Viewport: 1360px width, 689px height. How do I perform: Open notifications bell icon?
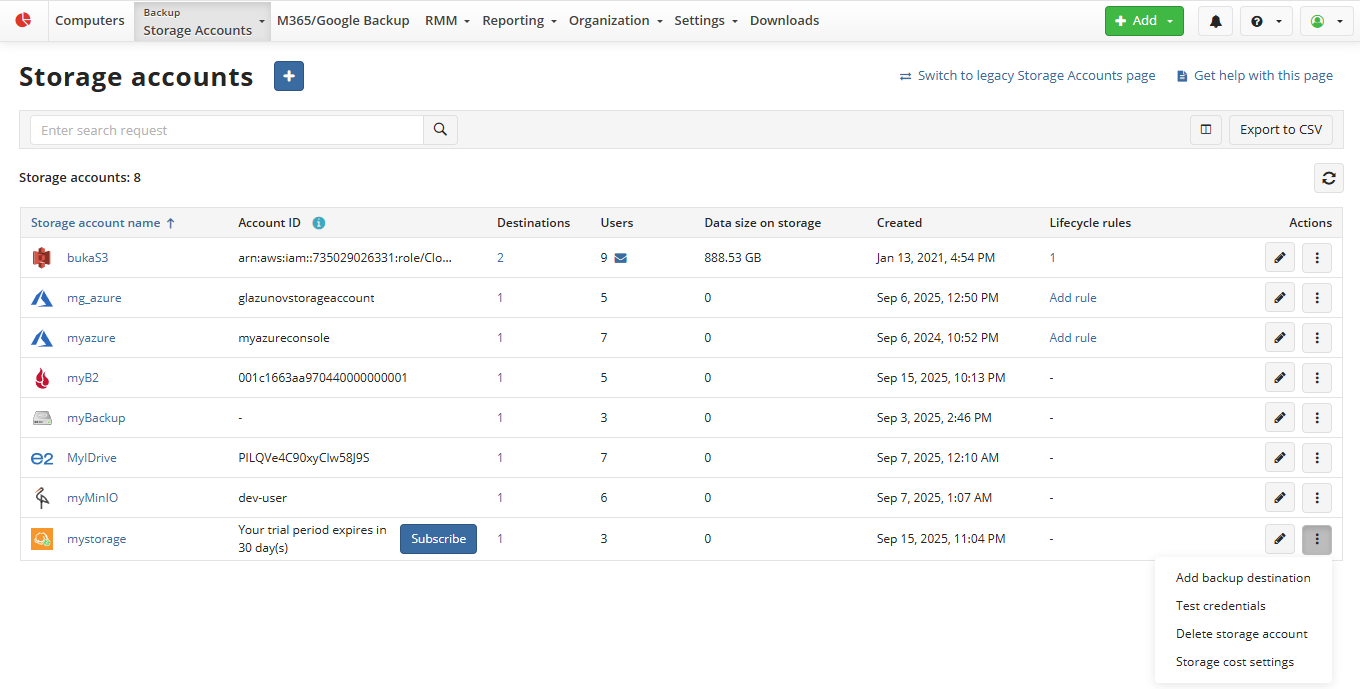(x=1215, y=21)
